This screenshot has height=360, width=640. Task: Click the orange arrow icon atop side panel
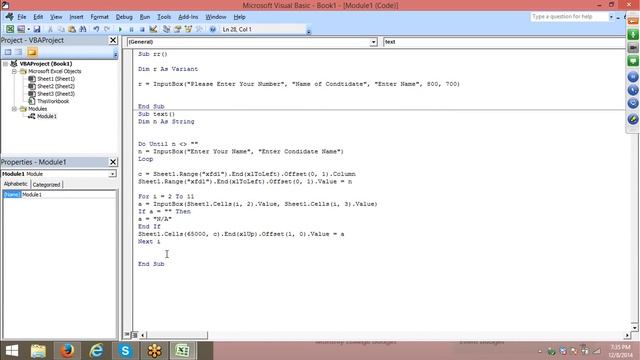[633, 21]
